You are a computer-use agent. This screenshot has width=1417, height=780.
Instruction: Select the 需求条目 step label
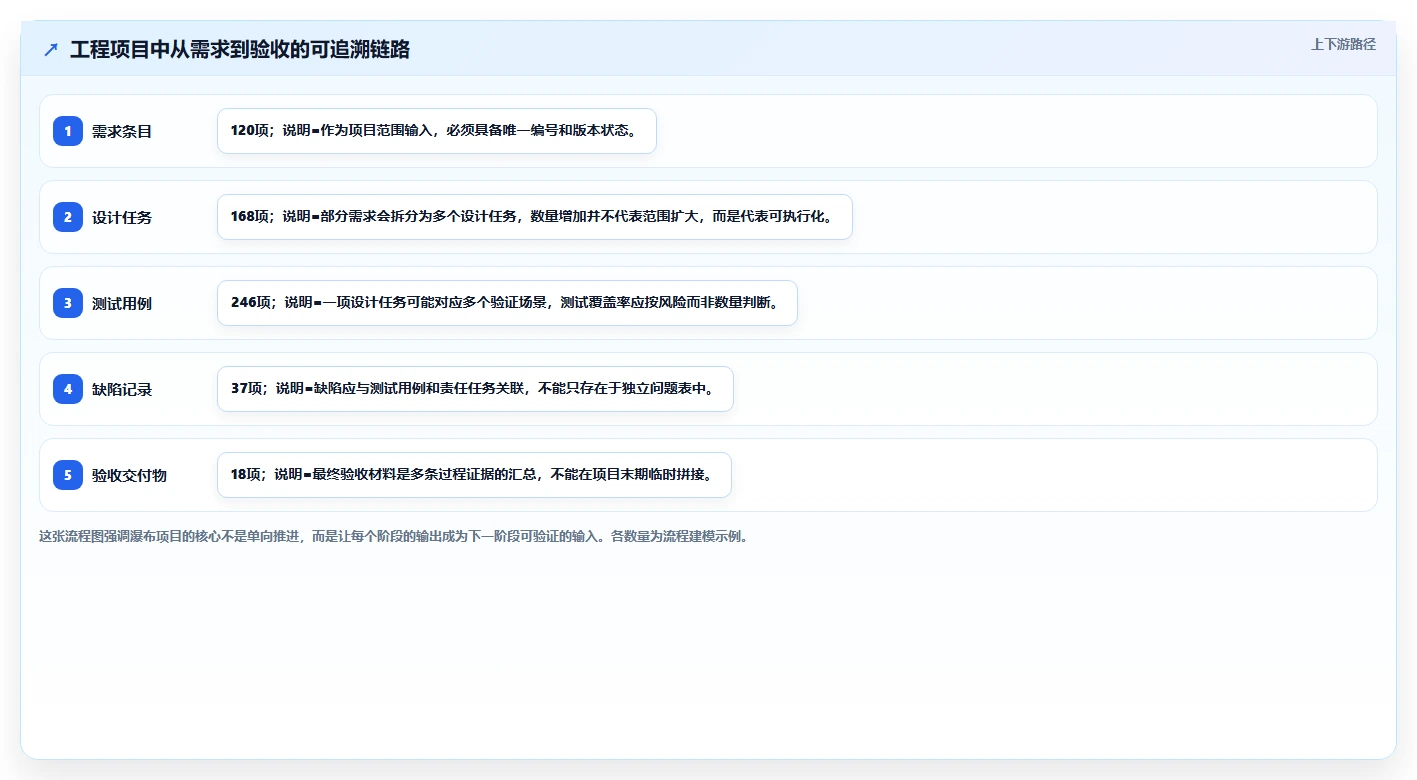coord(122,131)
